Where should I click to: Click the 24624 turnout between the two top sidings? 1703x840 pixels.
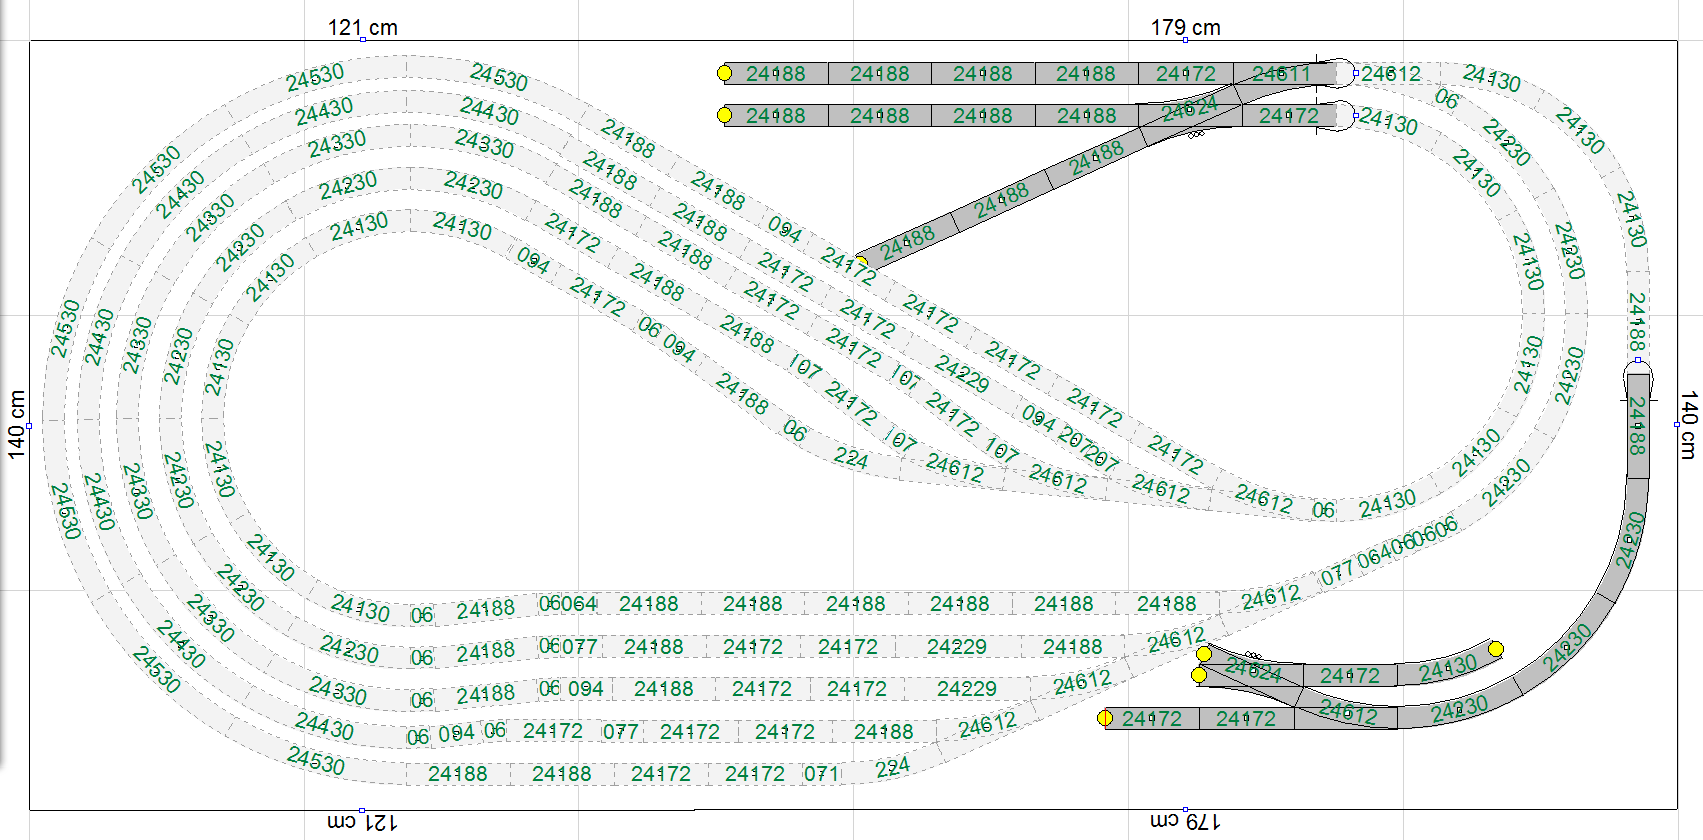pos(1189,110)
